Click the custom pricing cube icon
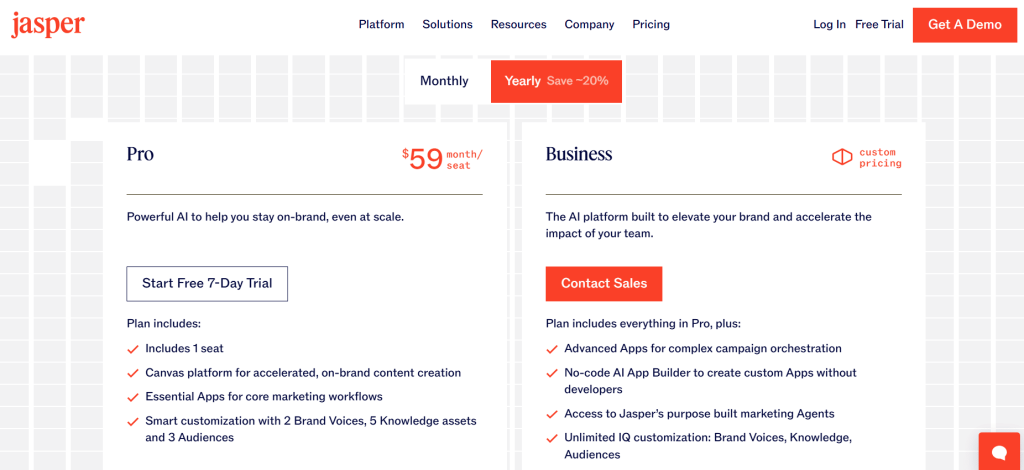1024x470 pixels. tap(842, 157)
